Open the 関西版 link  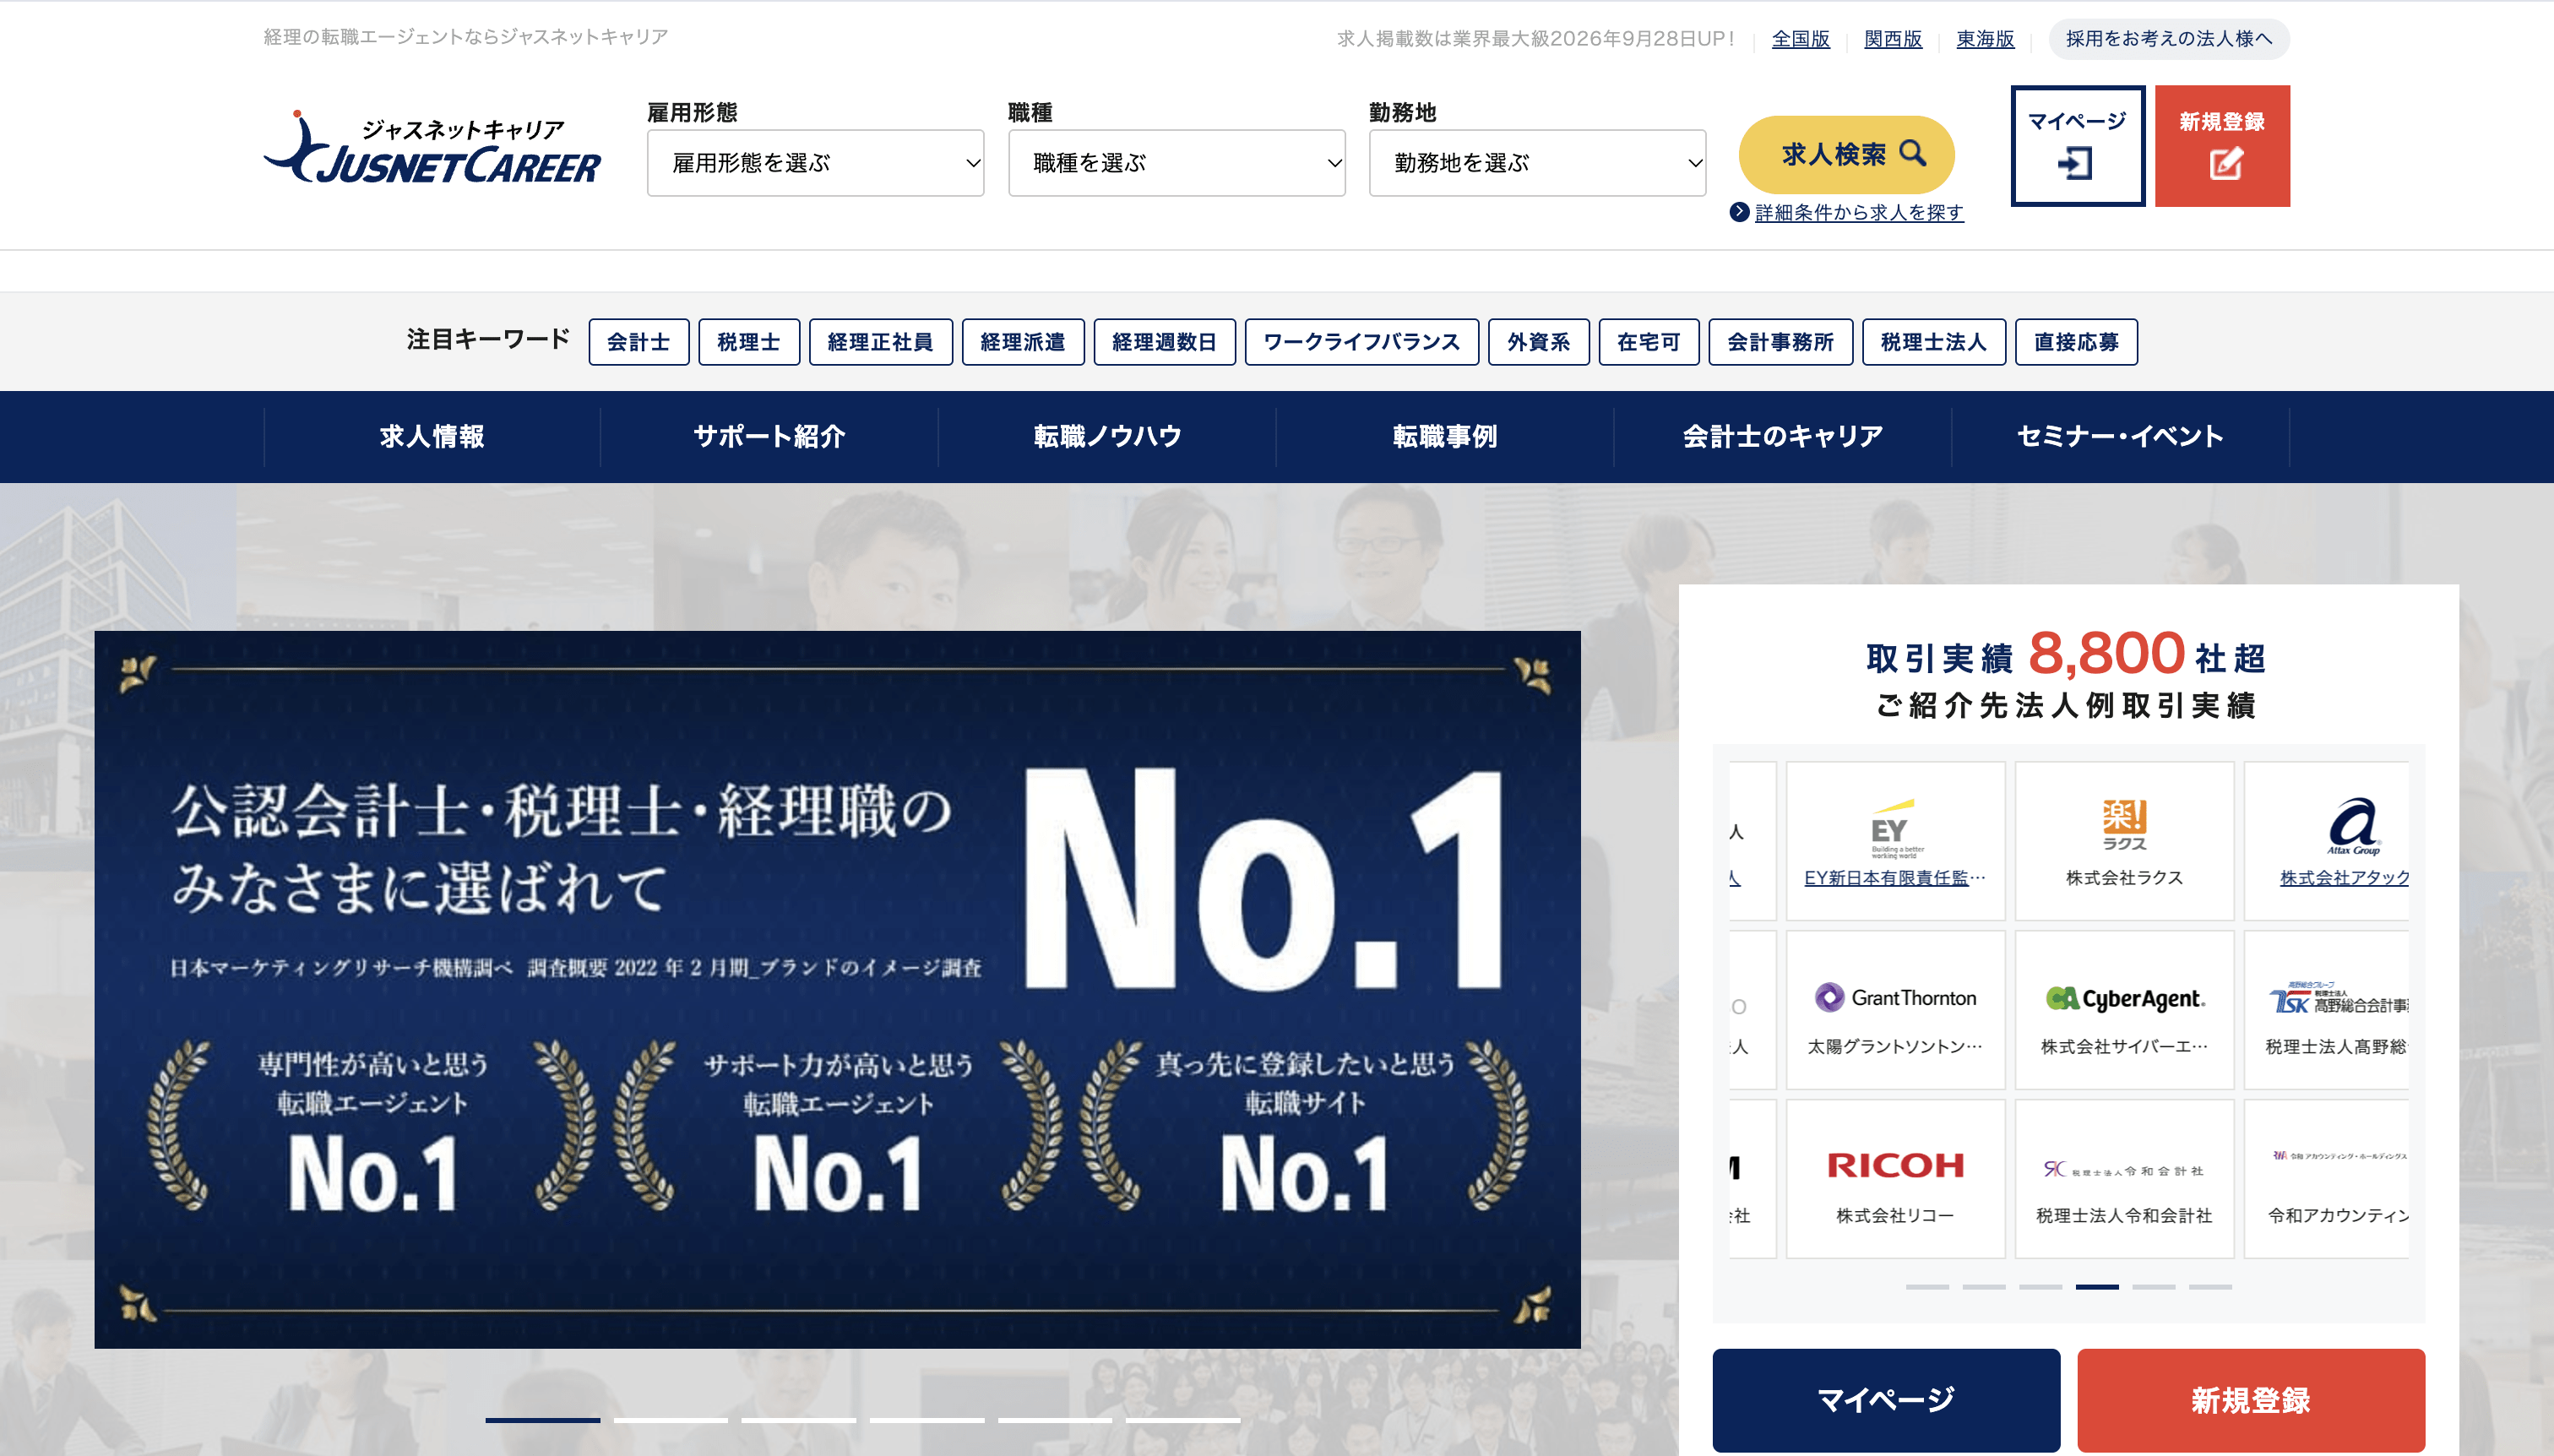click(1893, 39)
